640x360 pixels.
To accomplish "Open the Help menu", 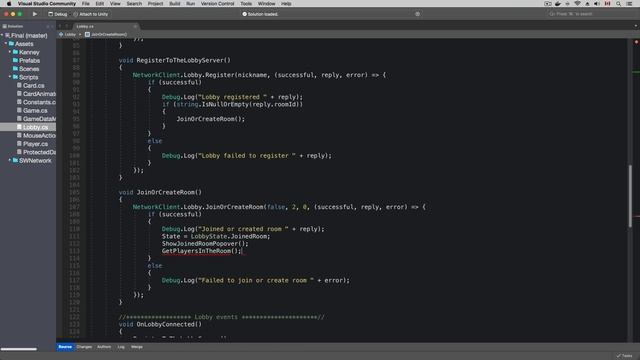I will click(286, 4).
